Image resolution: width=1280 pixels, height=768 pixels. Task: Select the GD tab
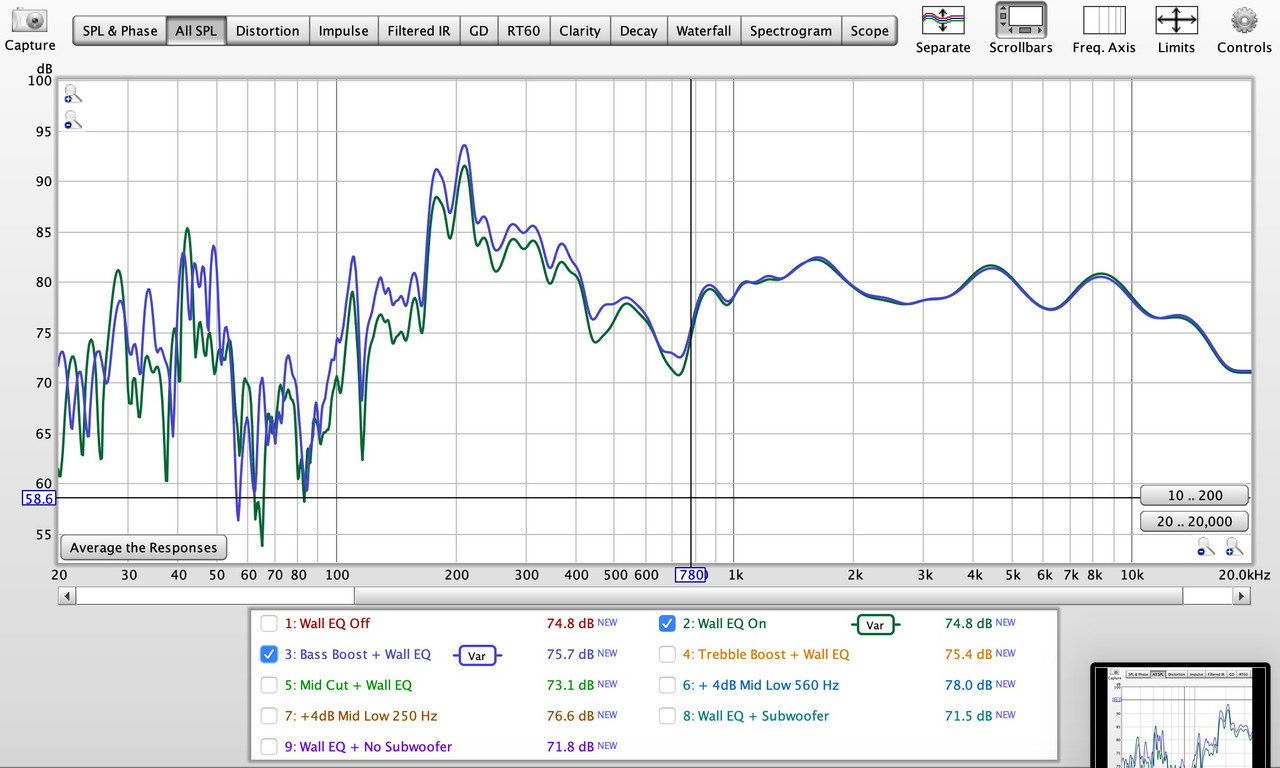(479, 31)
